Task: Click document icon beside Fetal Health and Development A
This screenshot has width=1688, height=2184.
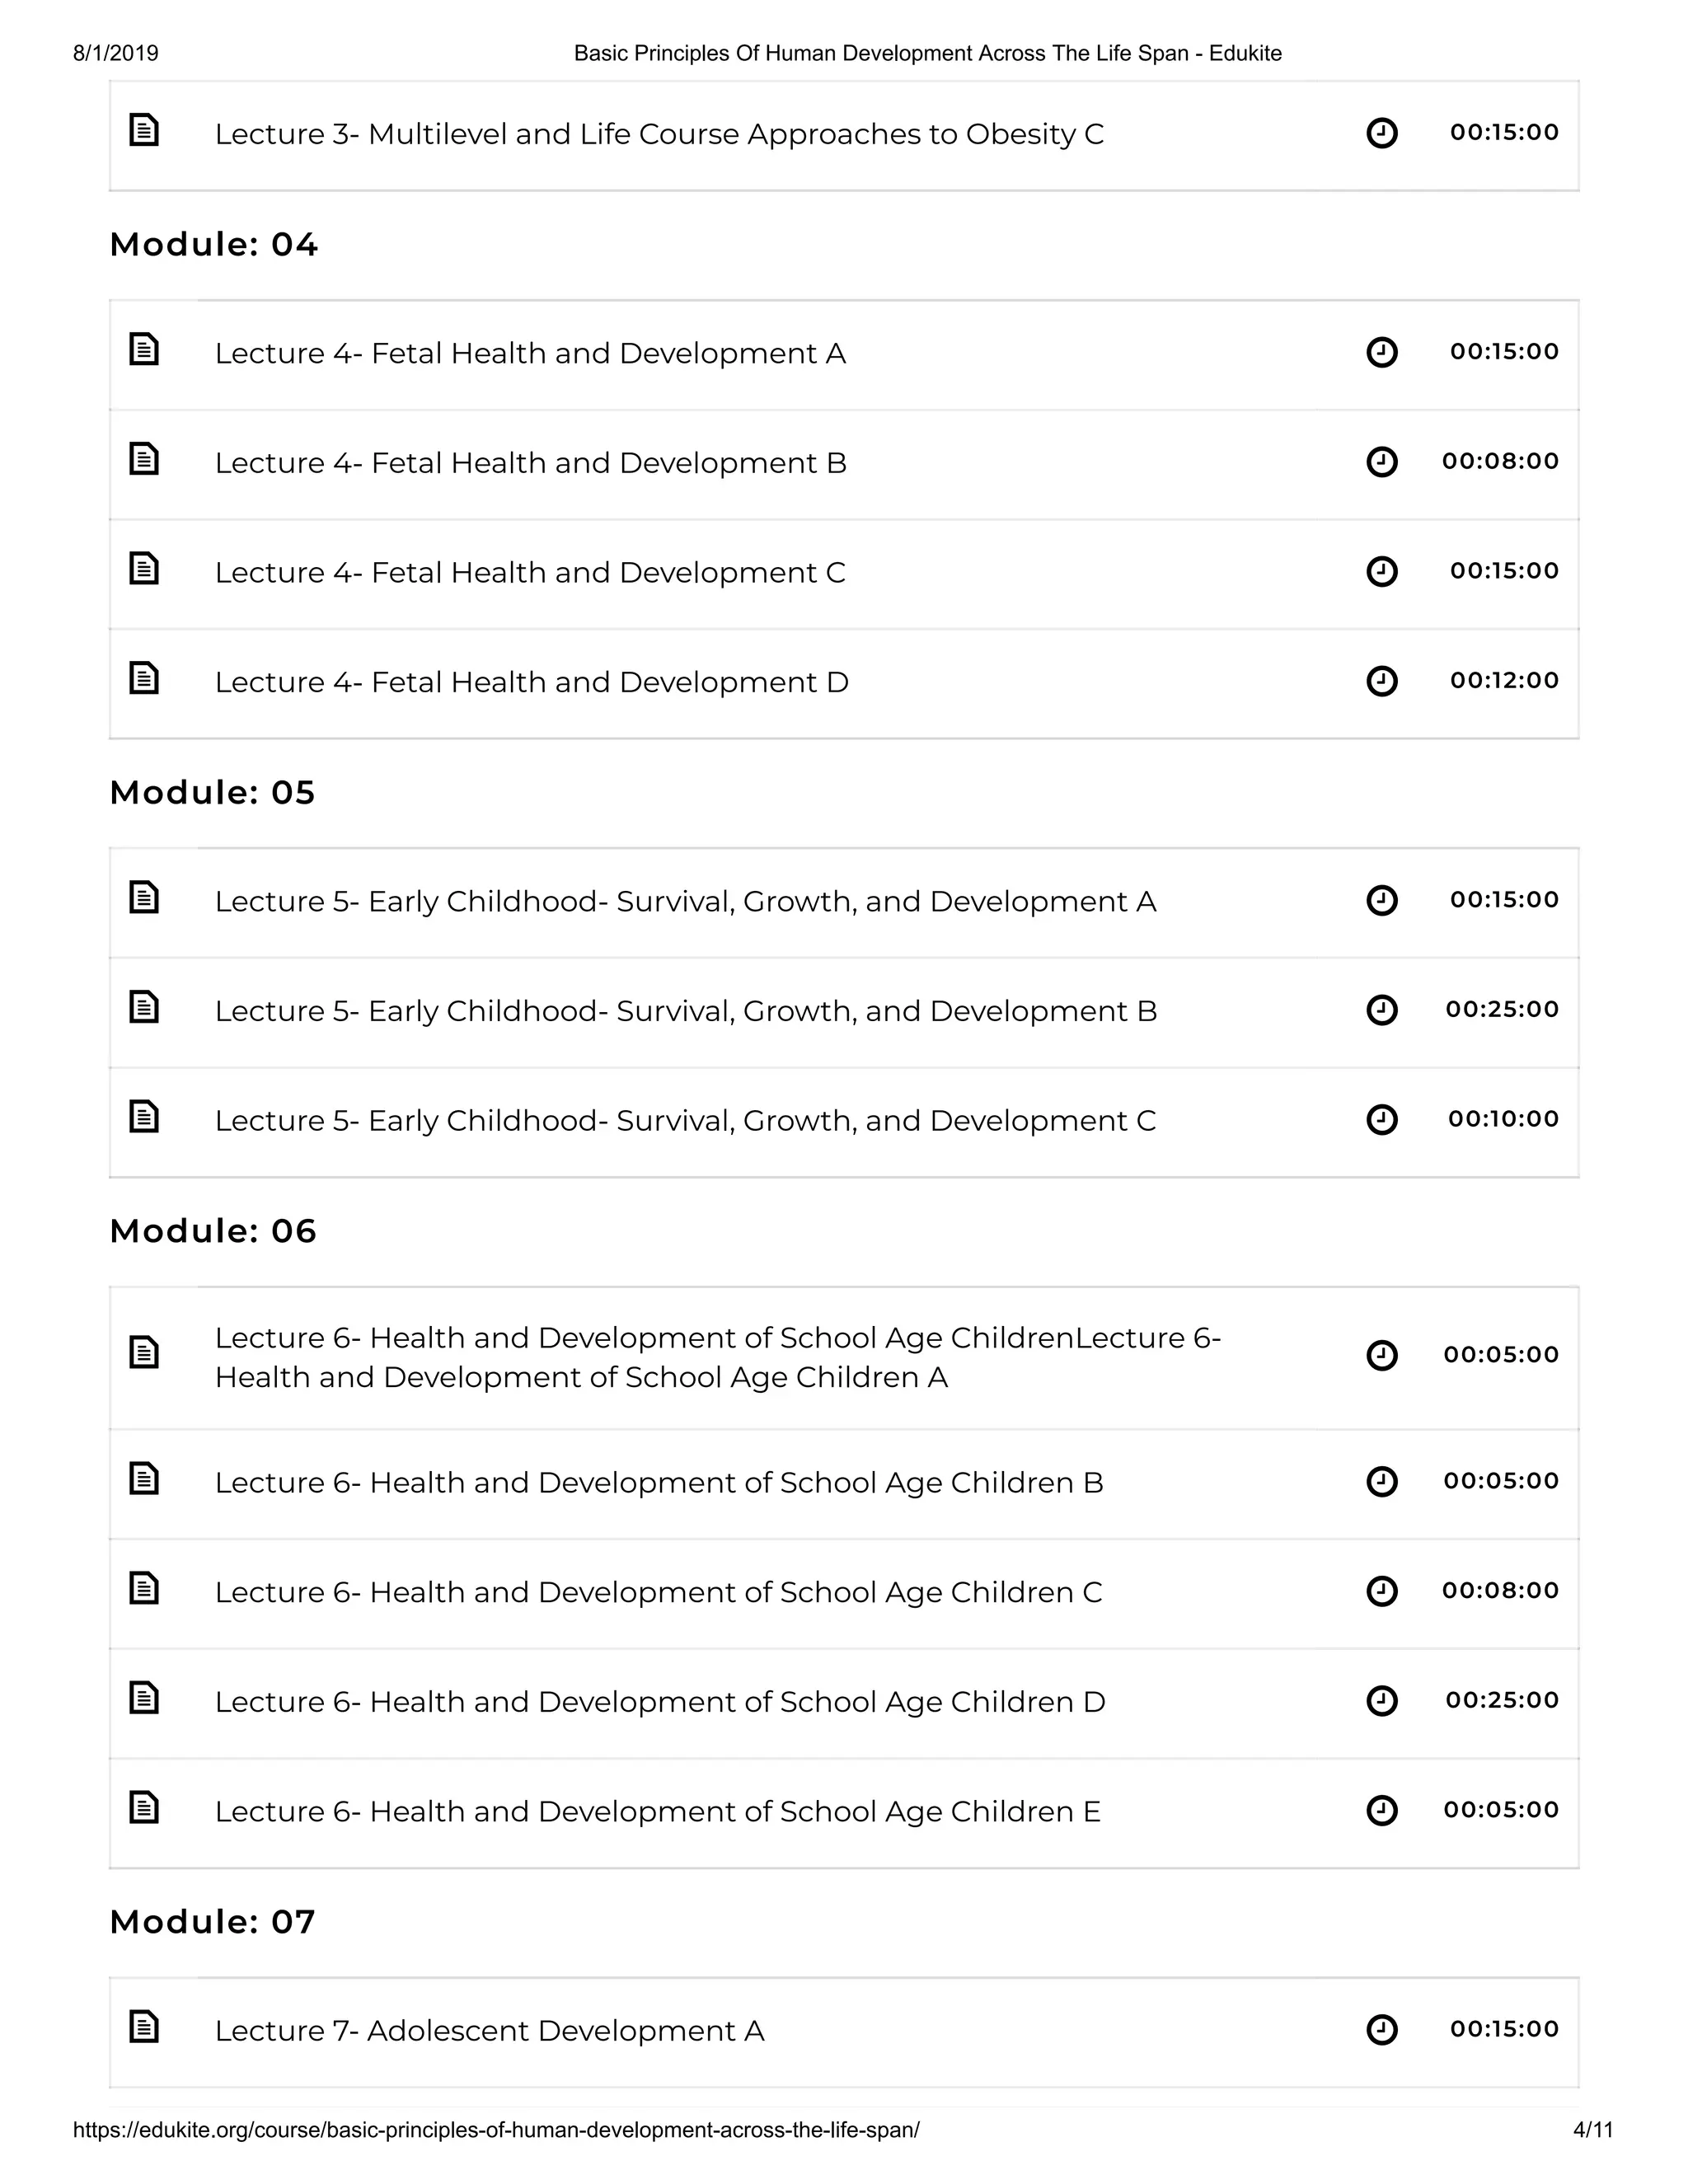Action: pos(144,349)
